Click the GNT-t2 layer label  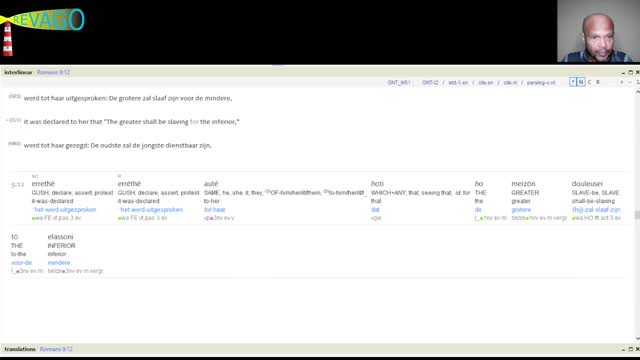point(430,82)
